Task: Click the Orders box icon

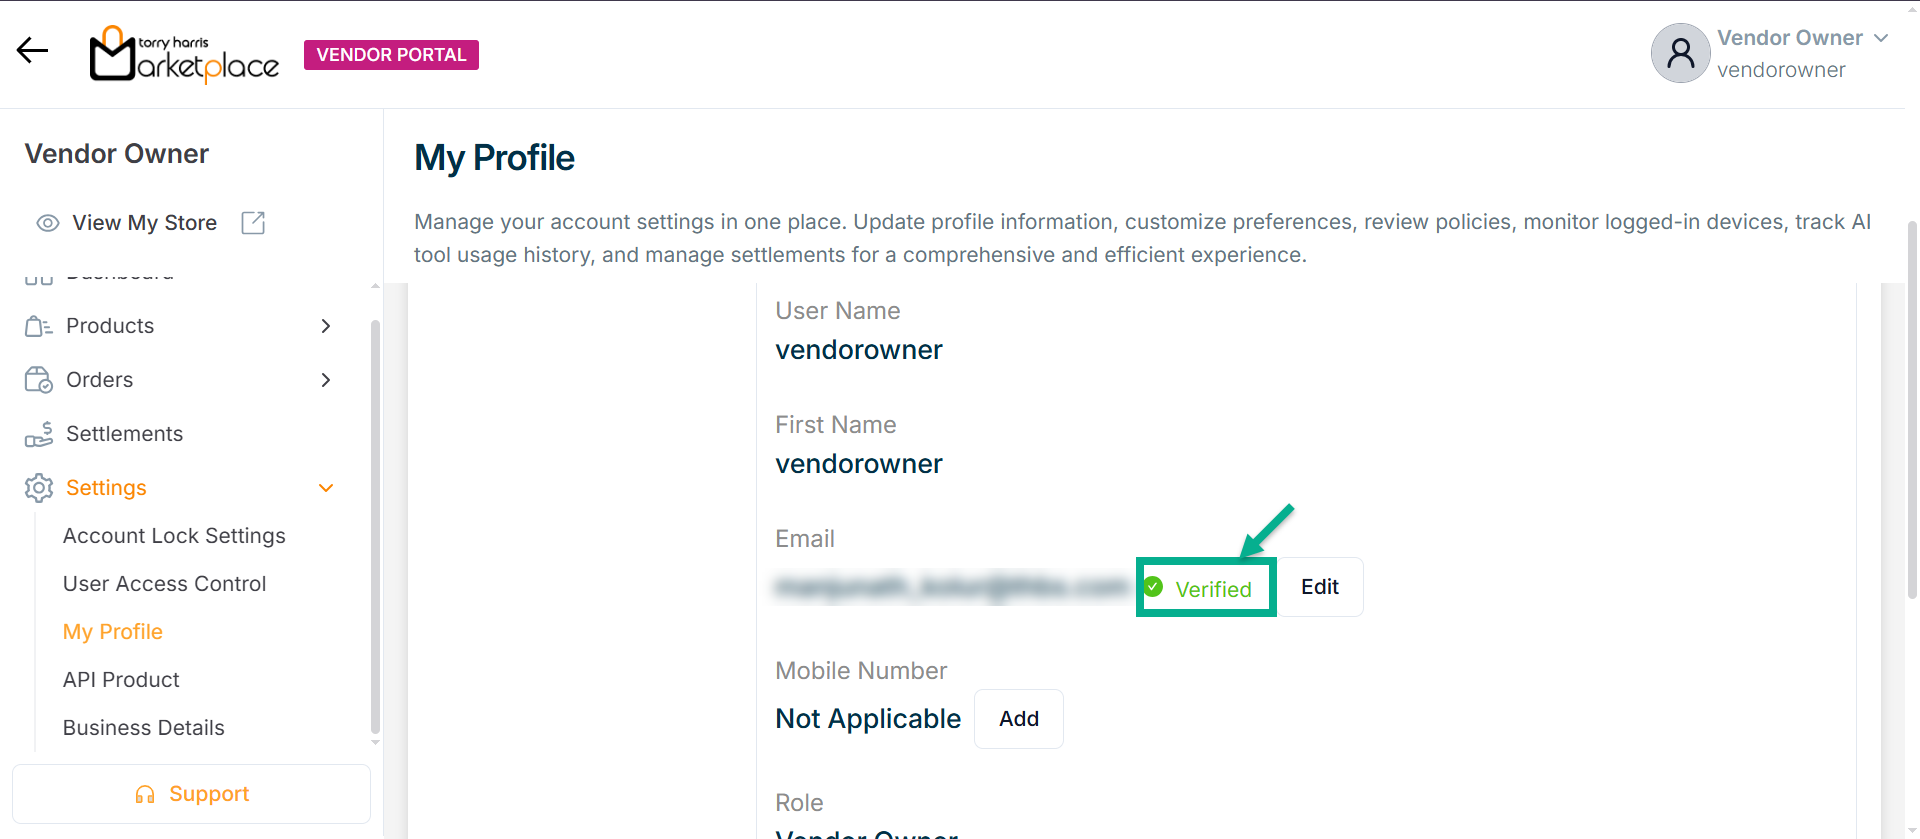Action: point(38,380)
